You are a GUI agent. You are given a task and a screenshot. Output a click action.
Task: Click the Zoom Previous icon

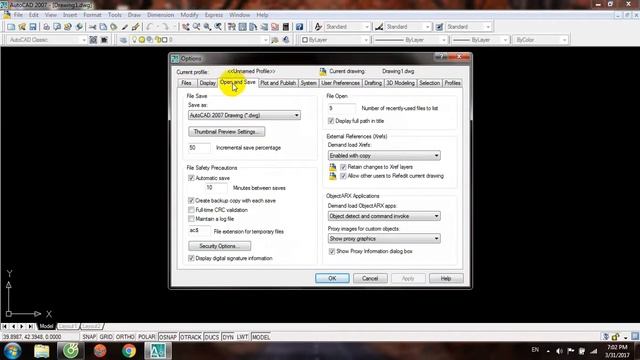click(218, 27)
